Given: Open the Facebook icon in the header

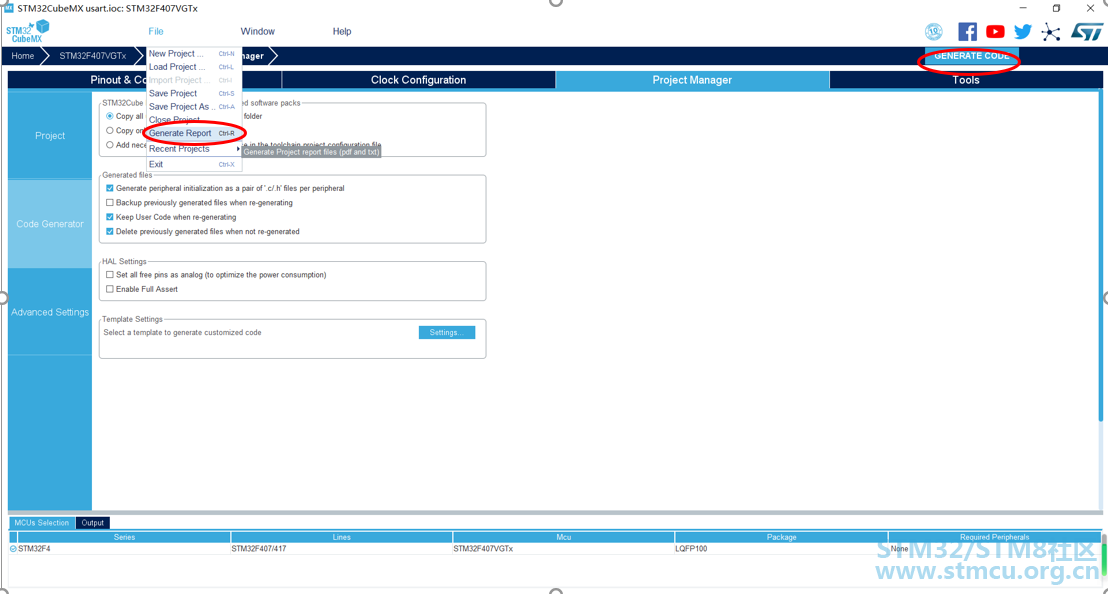Looking at the screenshot, I should tap(967, 32).
